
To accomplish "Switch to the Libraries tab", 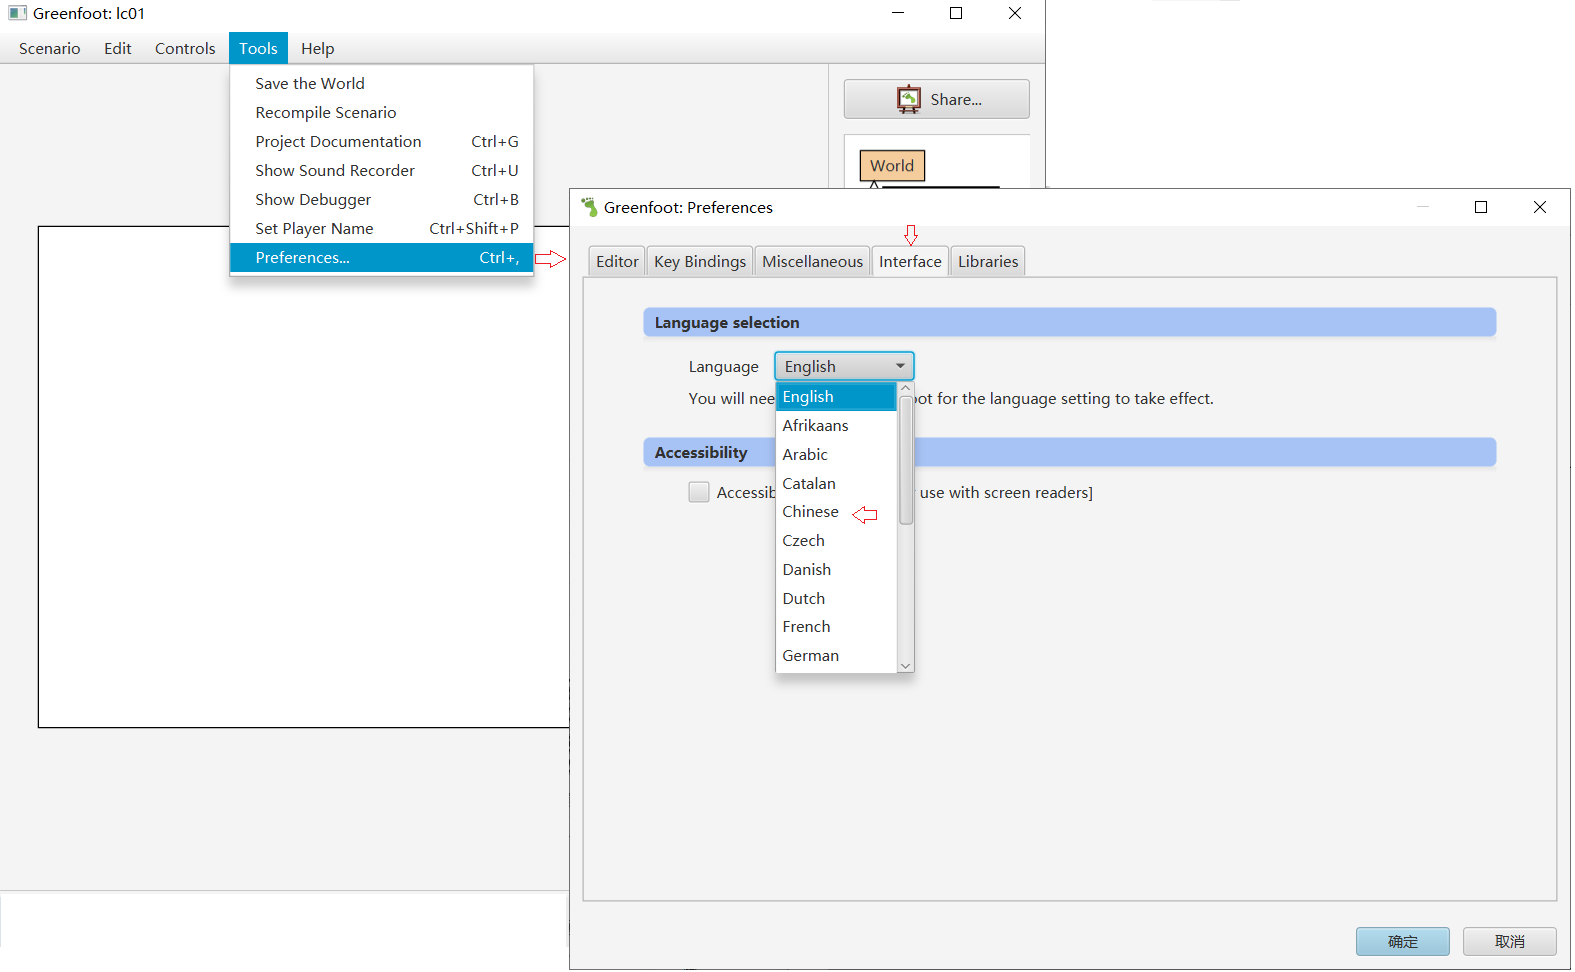I will (x=988, y=262).
